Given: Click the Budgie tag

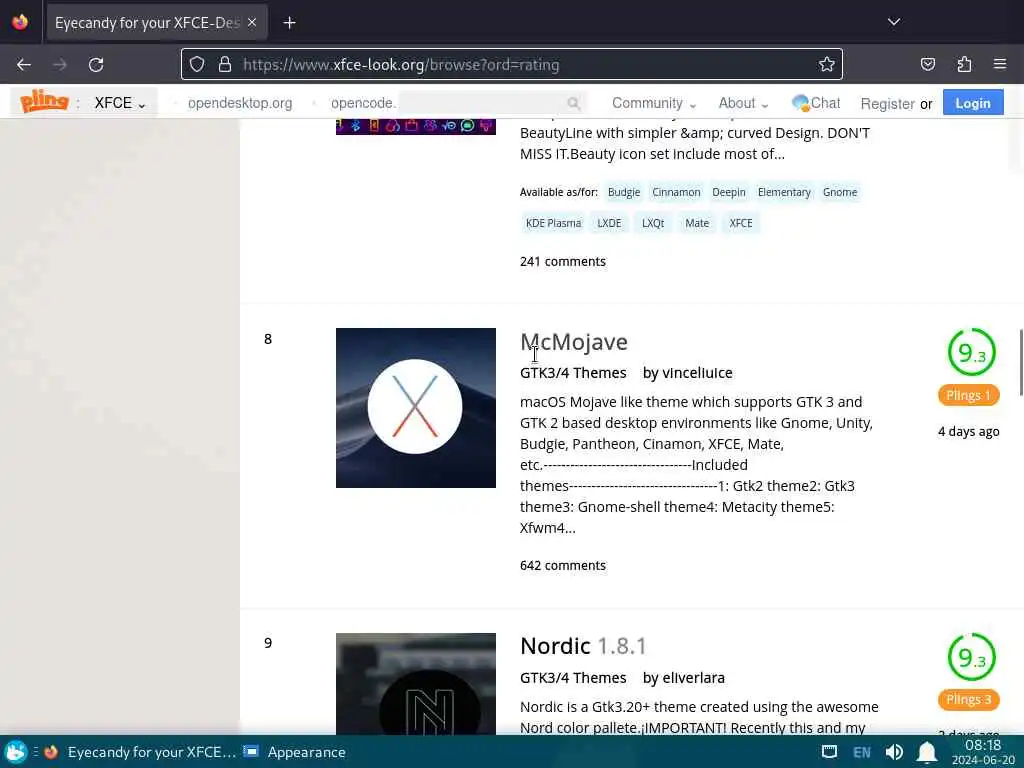Looking at the screenshot, I should pyautogui.click(x=624, y=192).
